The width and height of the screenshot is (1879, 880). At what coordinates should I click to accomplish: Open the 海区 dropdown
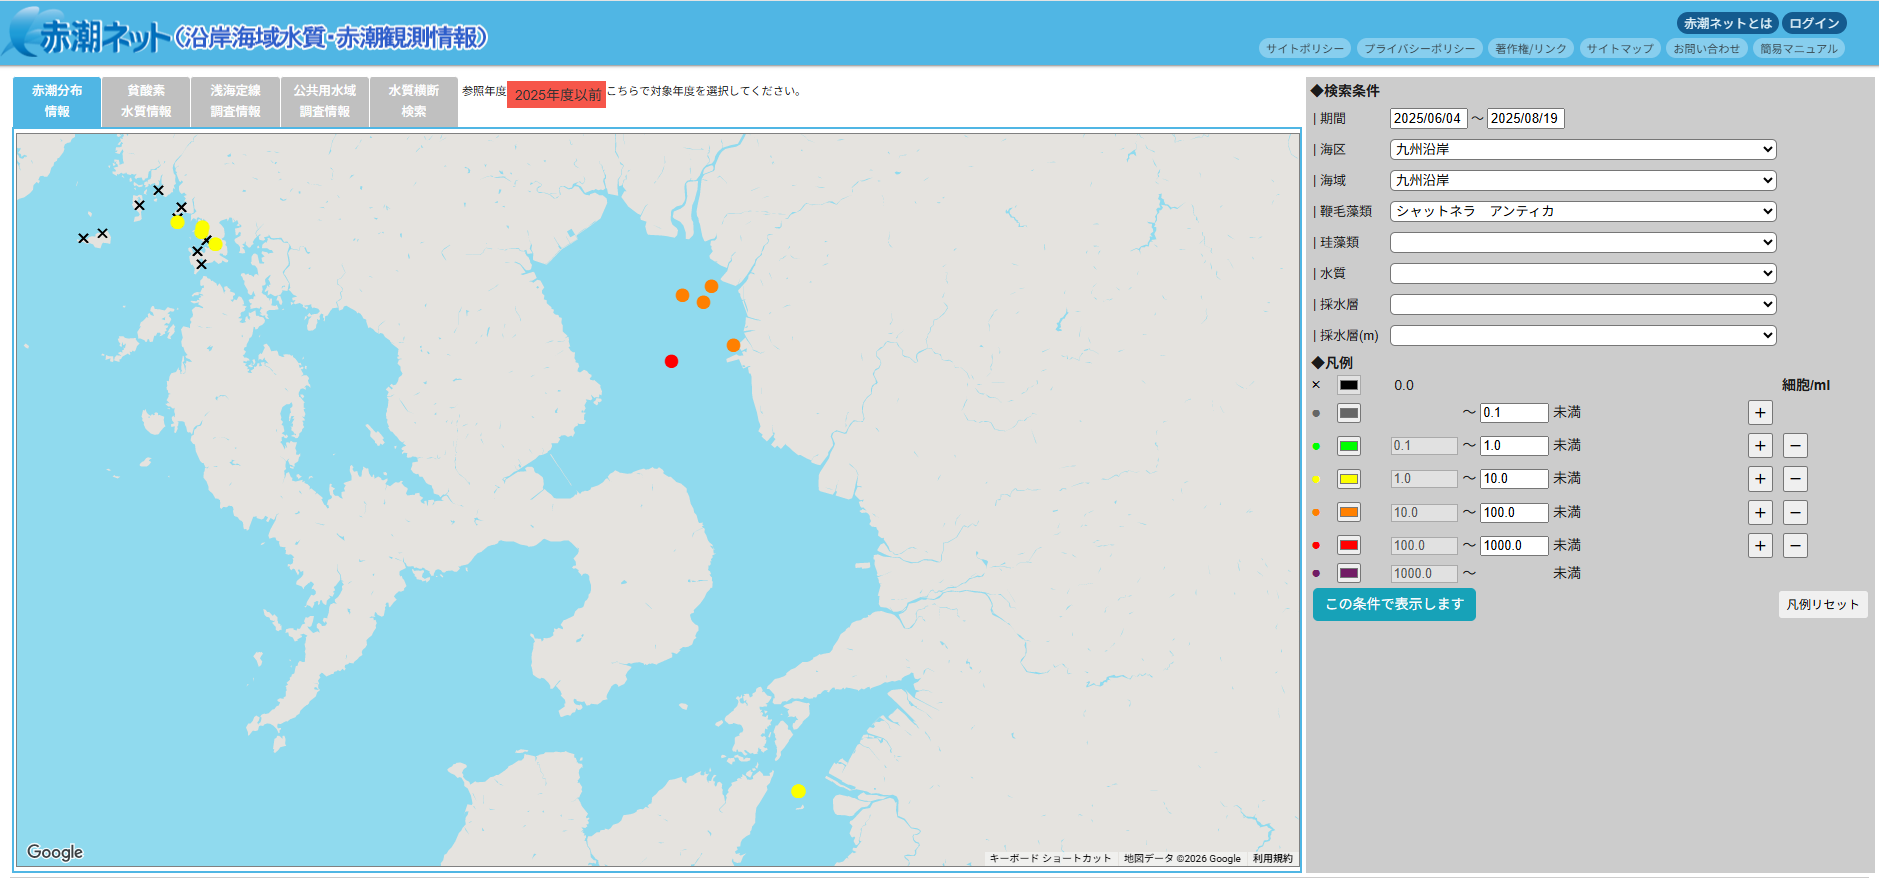[x=1583, y=149]
